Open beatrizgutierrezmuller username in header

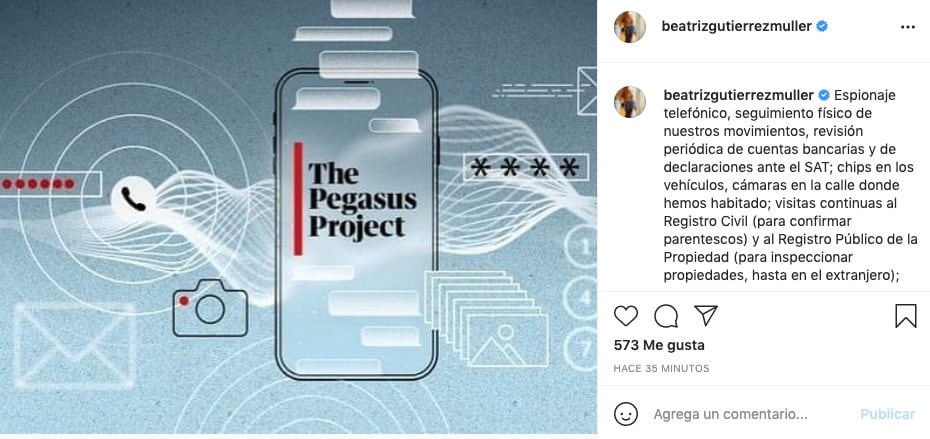click(736, 26)
